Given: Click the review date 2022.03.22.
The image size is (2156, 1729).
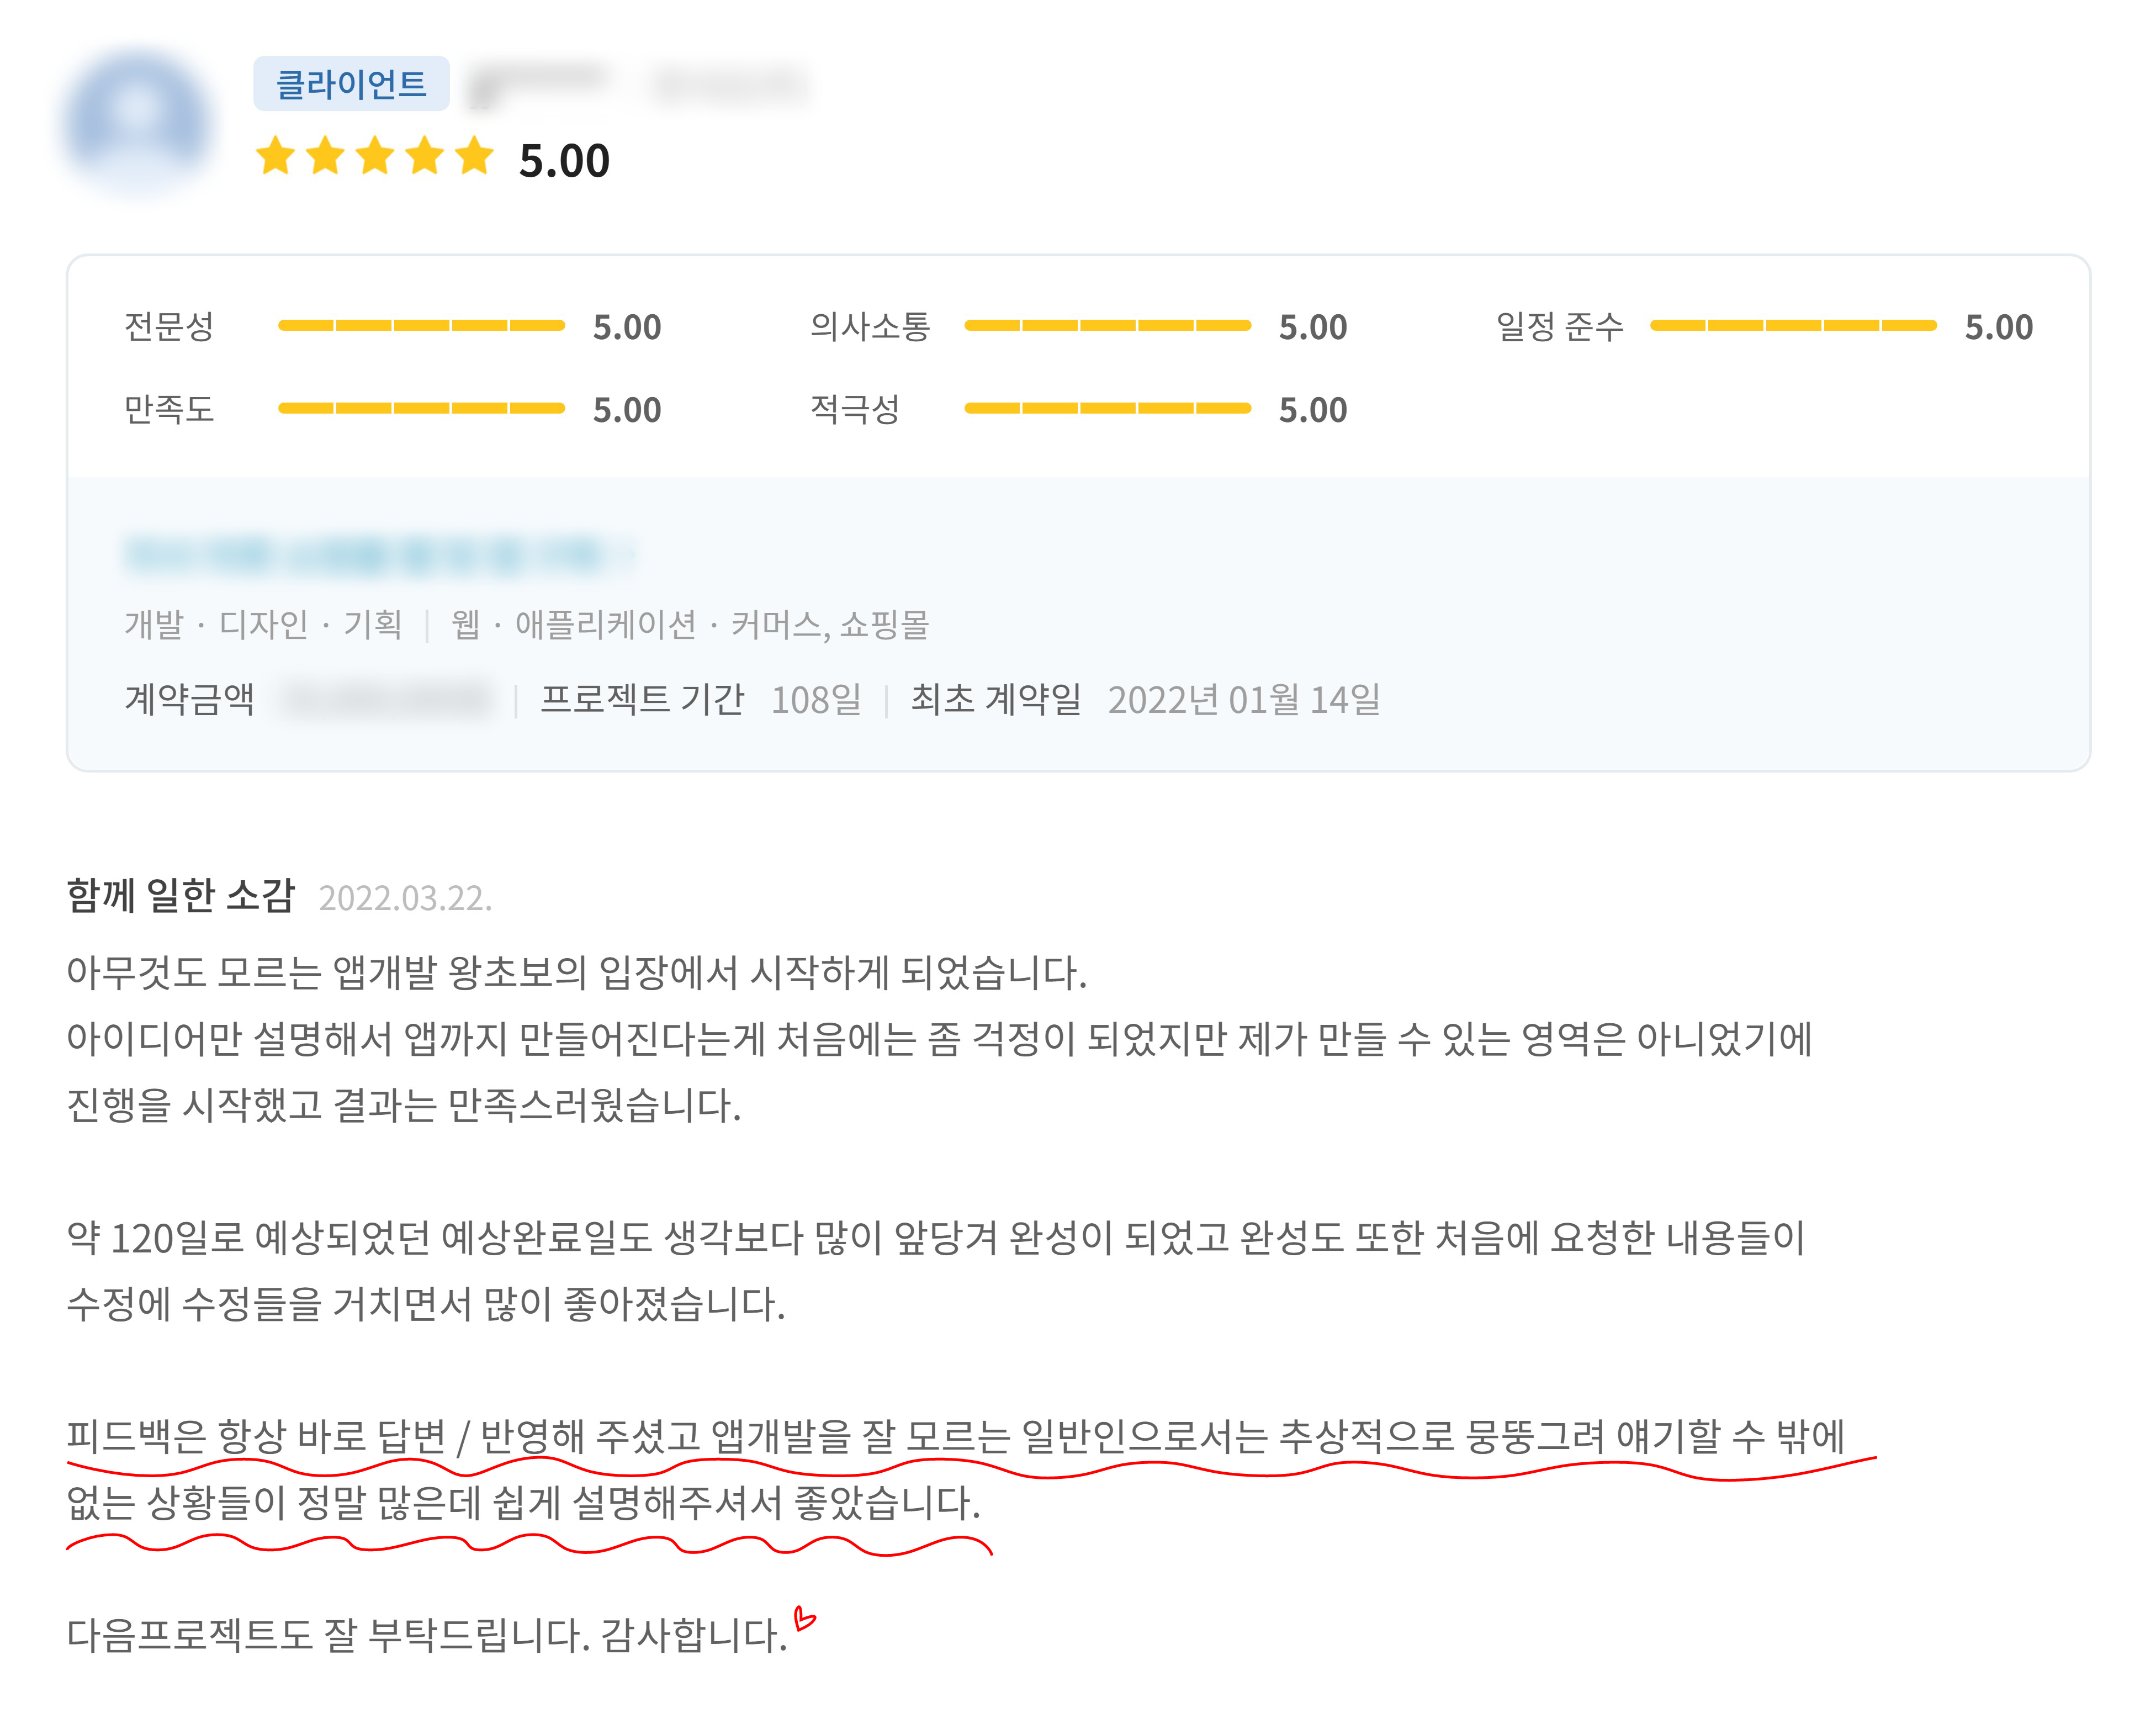Looking at the screenshot, I should [x=405, y=898].
